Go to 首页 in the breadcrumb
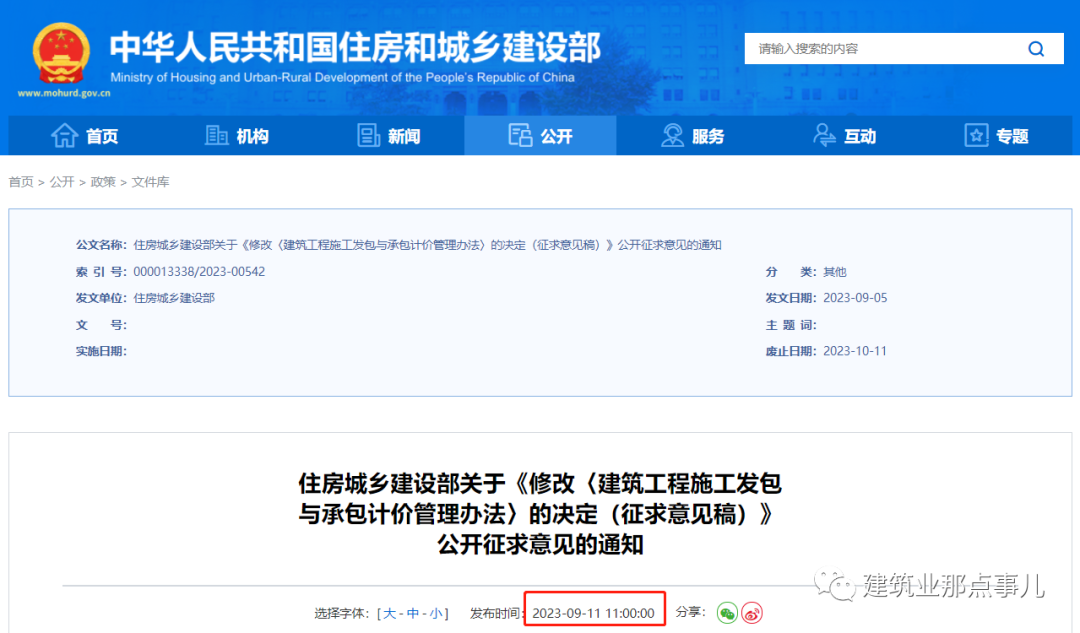1080x633 pixels. (x=21, y=182)
